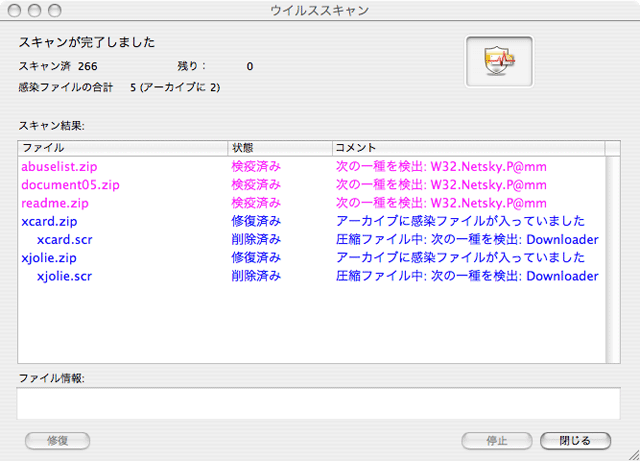Click 削除済み status for xjolie.scr

(x=256, y=276)
